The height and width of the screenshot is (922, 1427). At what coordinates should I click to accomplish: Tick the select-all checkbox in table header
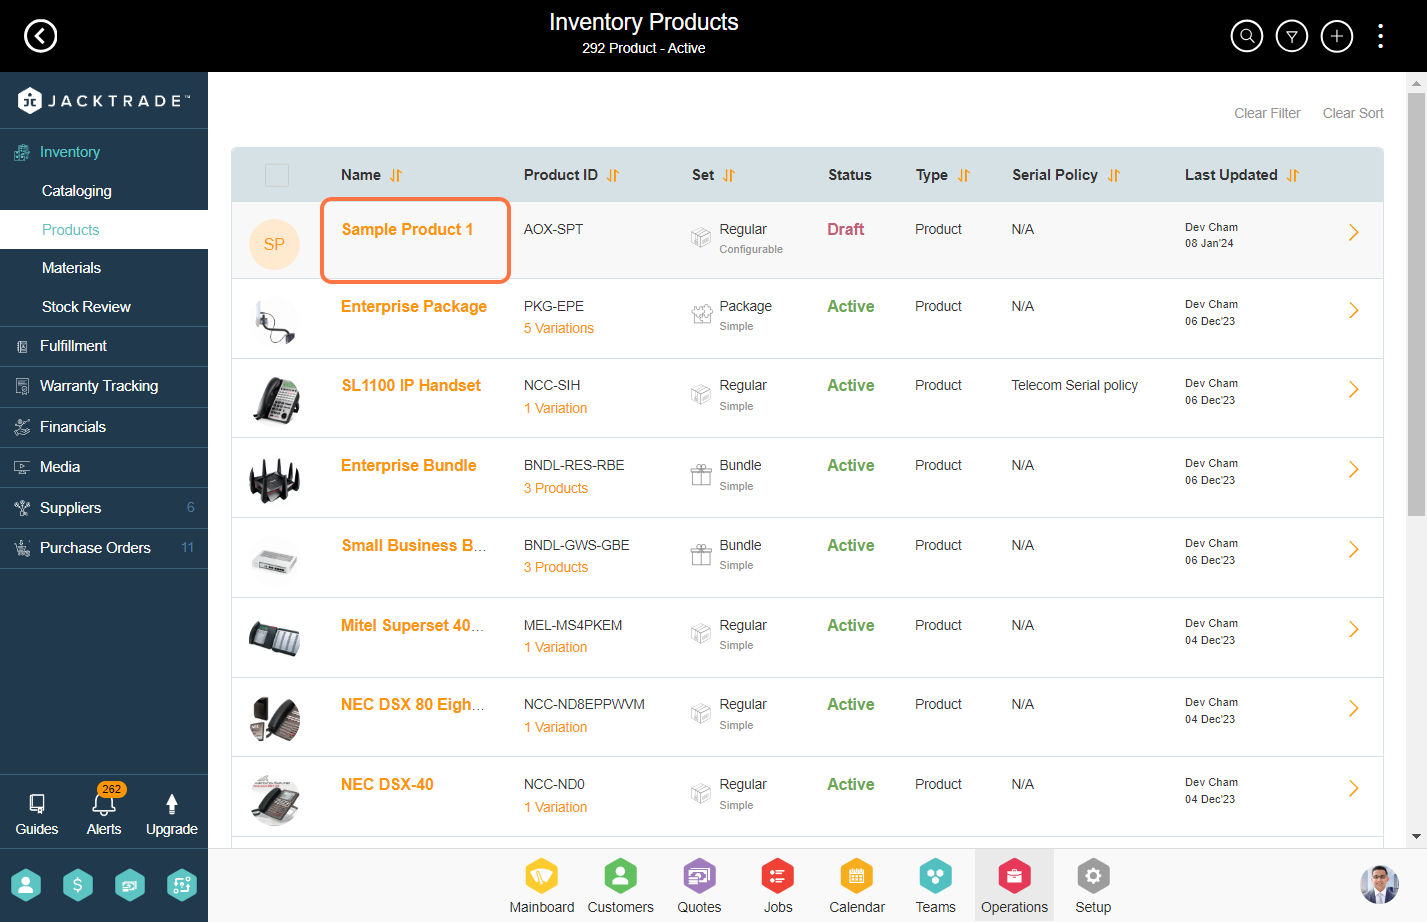coord(277,175)
